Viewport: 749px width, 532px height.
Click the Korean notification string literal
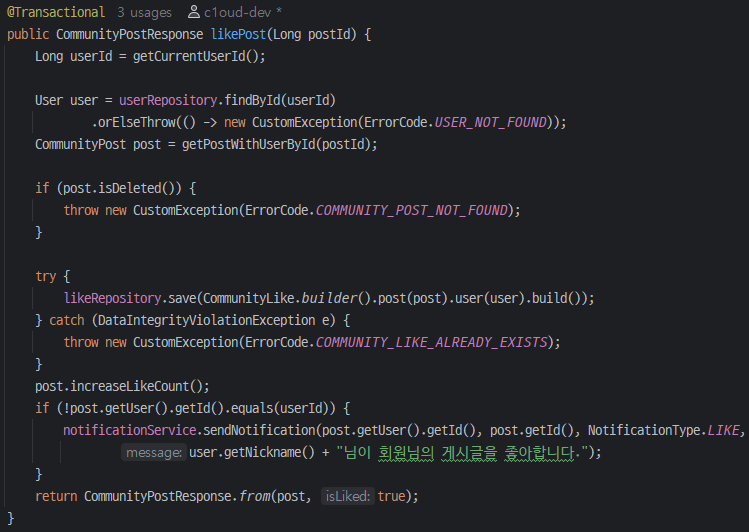coord(462,452)
